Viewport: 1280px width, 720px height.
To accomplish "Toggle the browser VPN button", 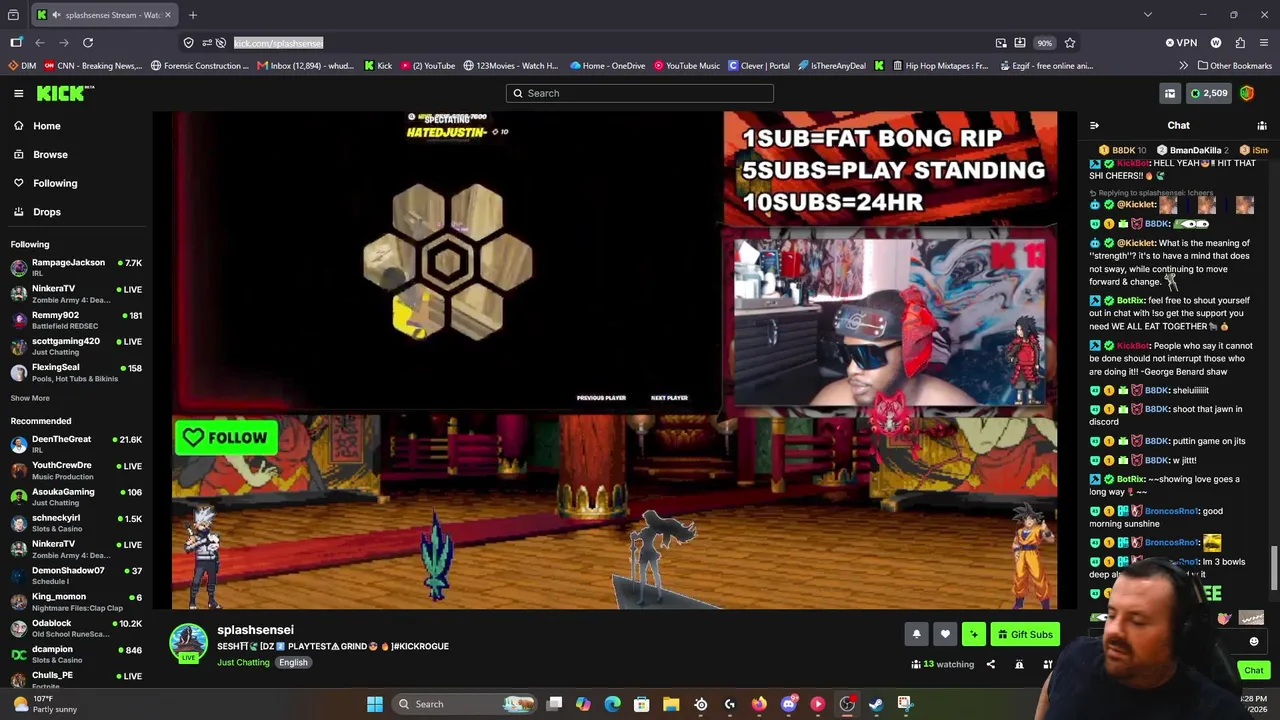I will pyautogui.click(x=1181, y=43).
